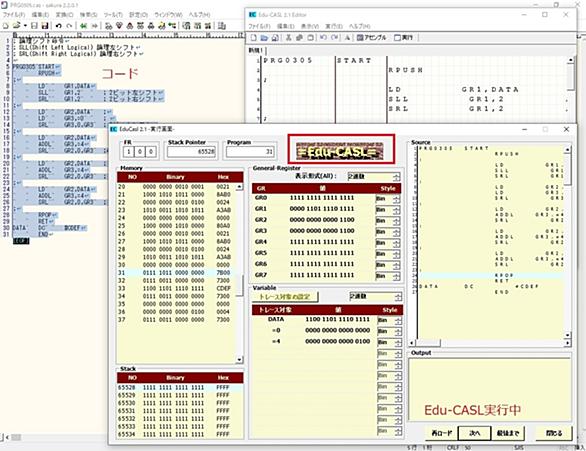Click the アセンブル toolbar button

pos(371,37)
